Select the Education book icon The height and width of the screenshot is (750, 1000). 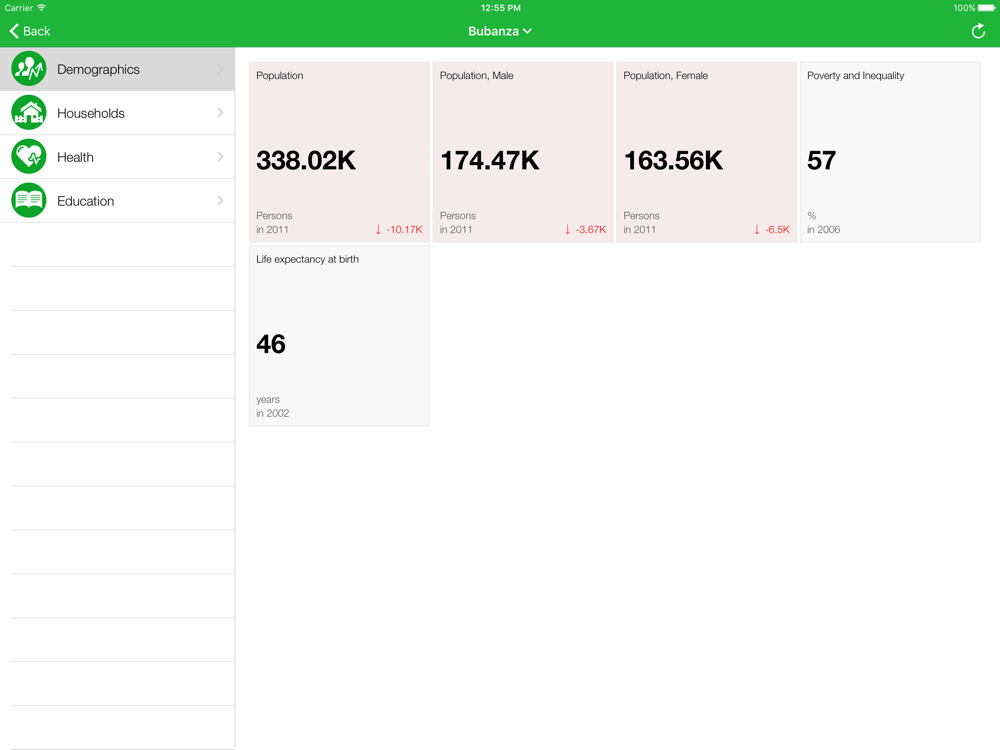(x=29, y=200)
